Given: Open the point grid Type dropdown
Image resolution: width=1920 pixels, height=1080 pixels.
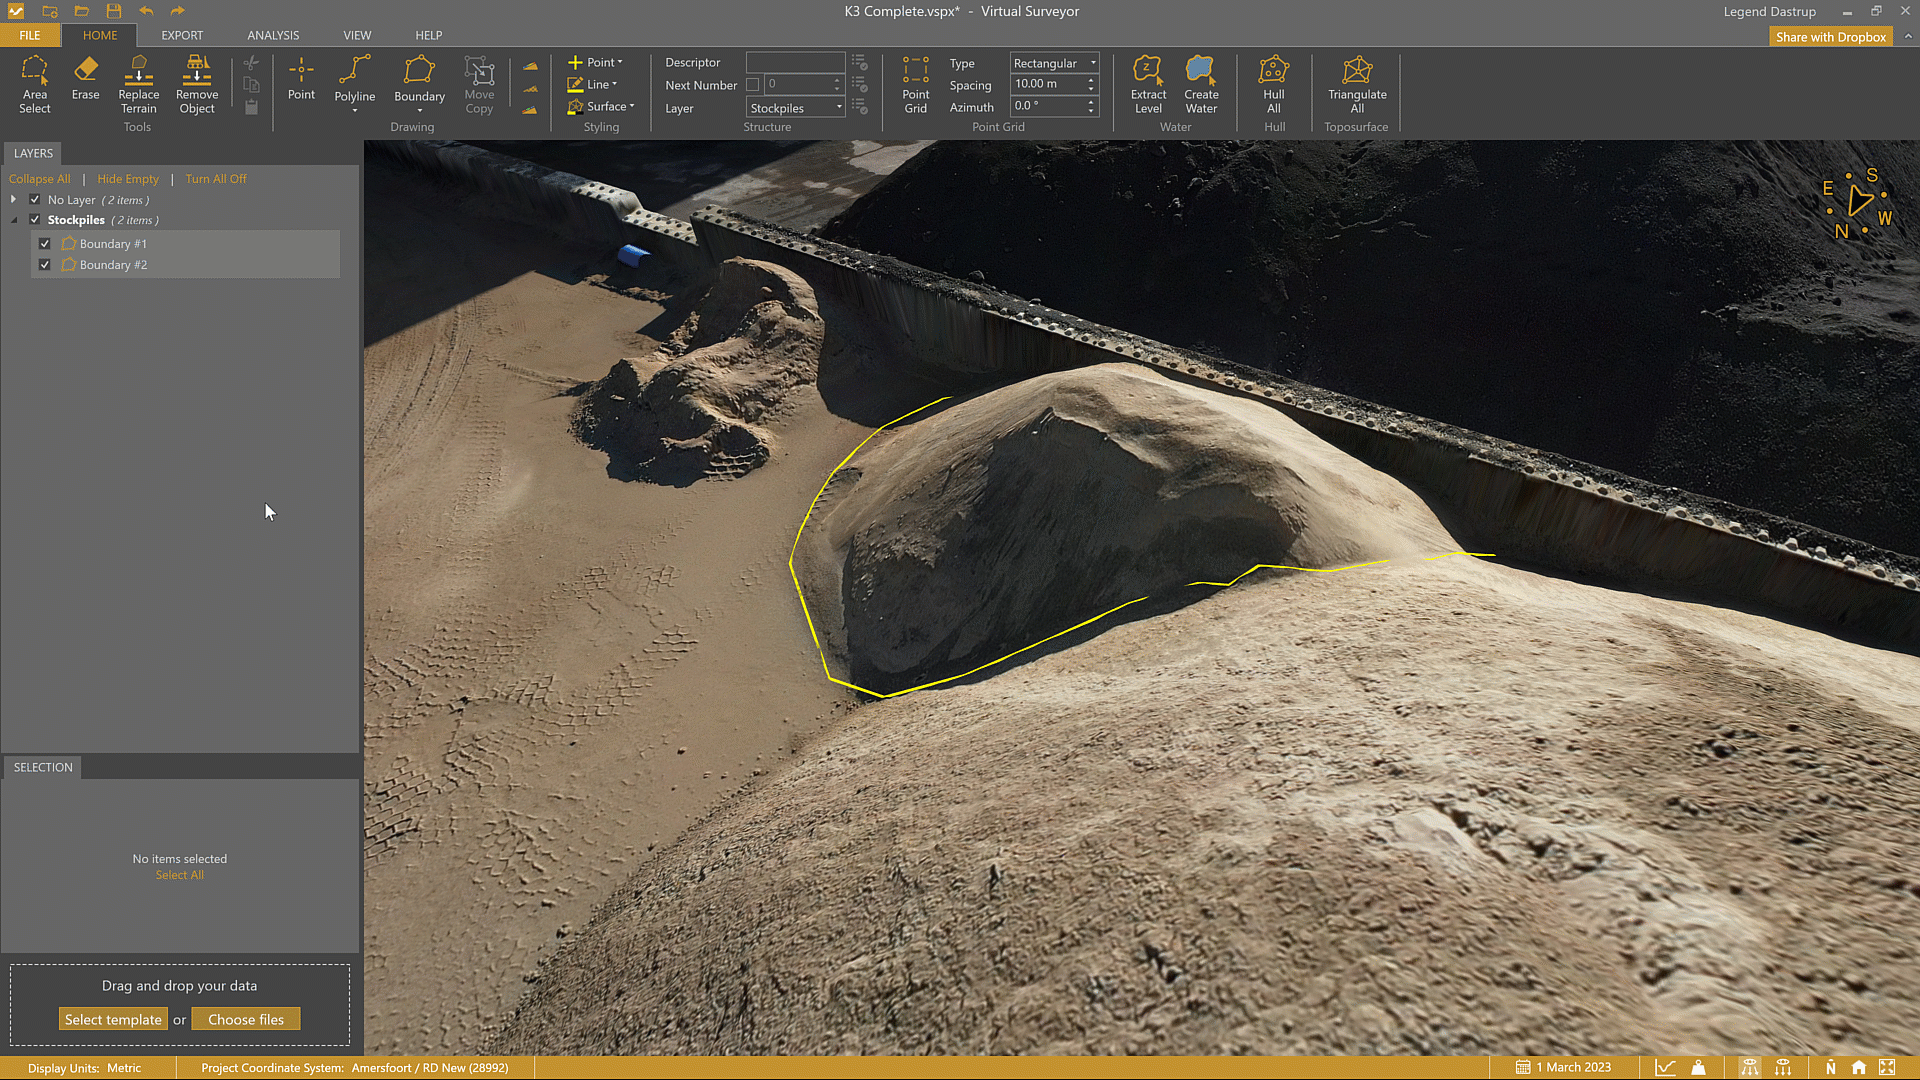Looking at the screenshot, I should pos(1054,63).
